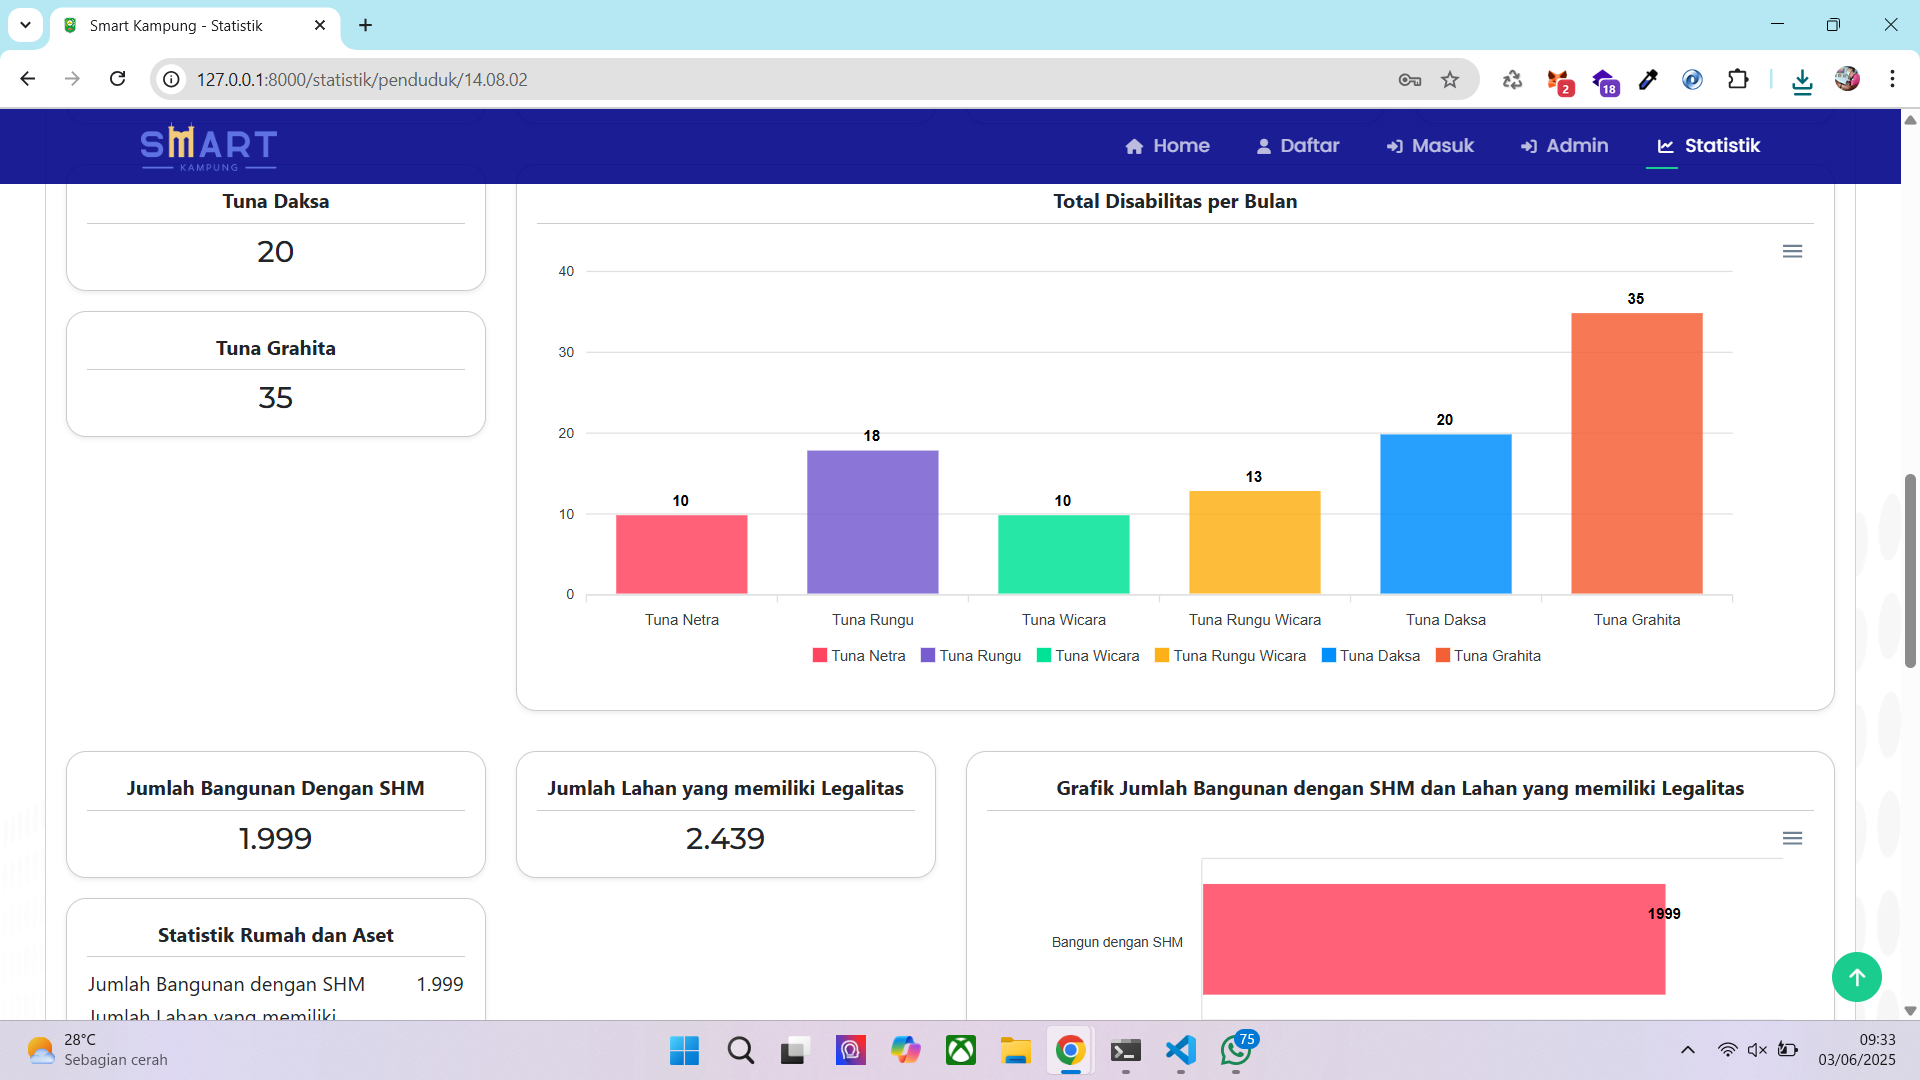This screenshot has height=1080, width=1920.
Task: Click the Smart Kampung logo
Action: coord(208,147)
